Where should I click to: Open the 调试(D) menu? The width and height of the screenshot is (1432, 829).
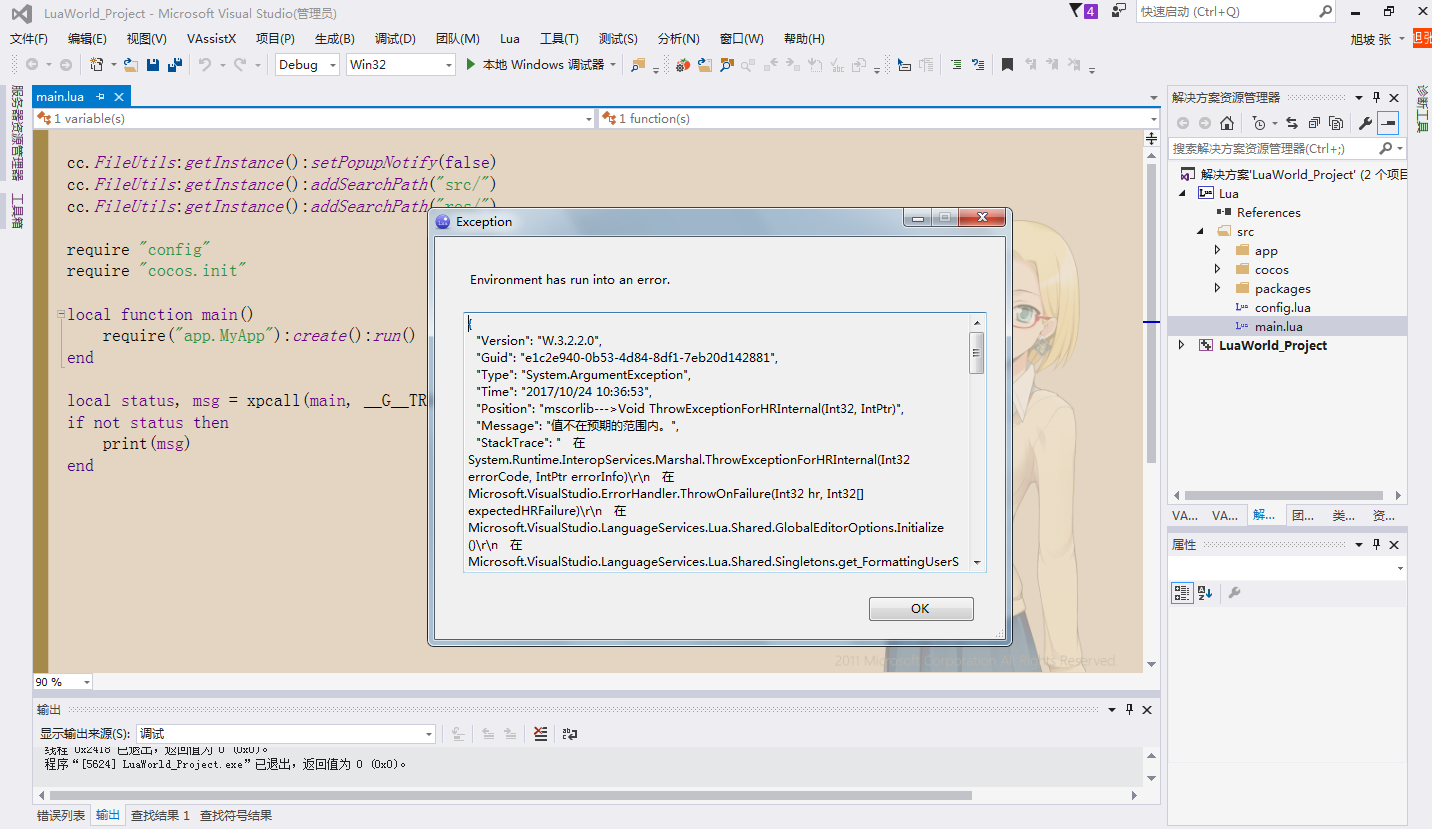point(395,39)
